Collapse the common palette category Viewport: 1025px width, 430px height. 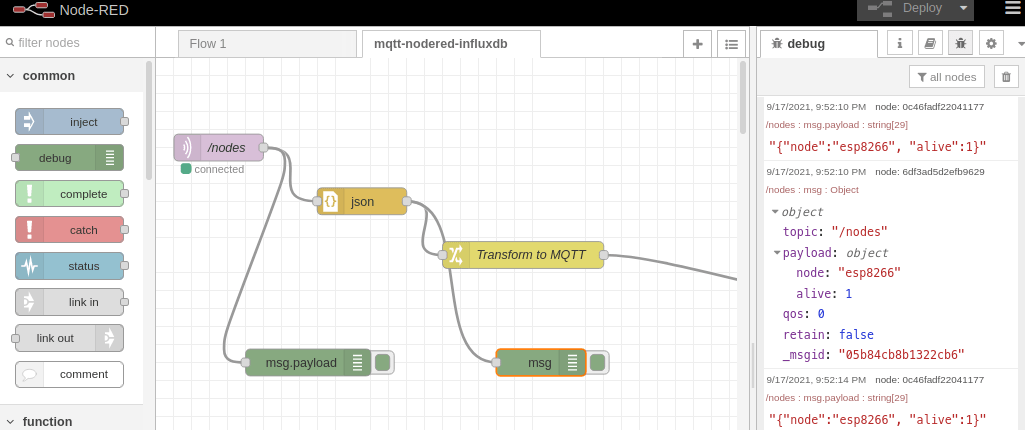pyautogui.click(x=10, y=75)
